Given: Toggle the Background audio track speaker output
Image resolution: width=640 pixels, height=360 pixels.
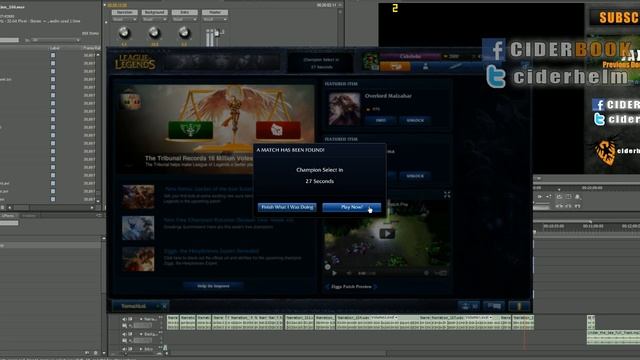Looking at the screenshot, I should 125,334.
